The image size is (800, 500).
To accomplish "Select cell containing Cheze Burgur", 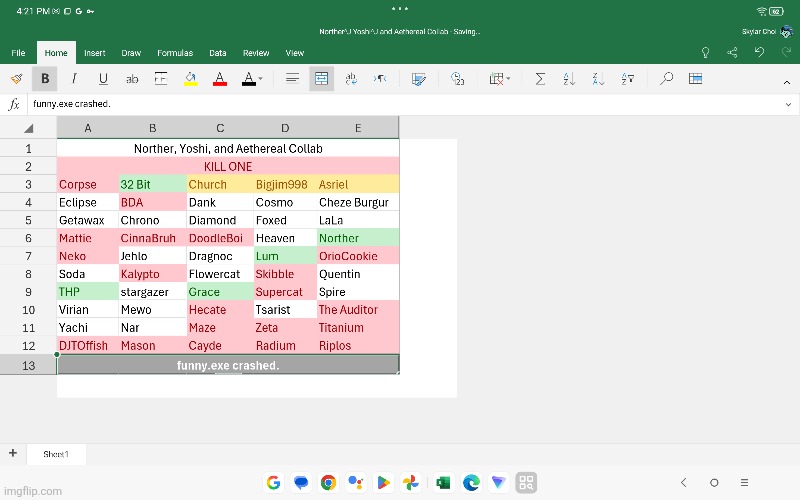I will [358, 202].
